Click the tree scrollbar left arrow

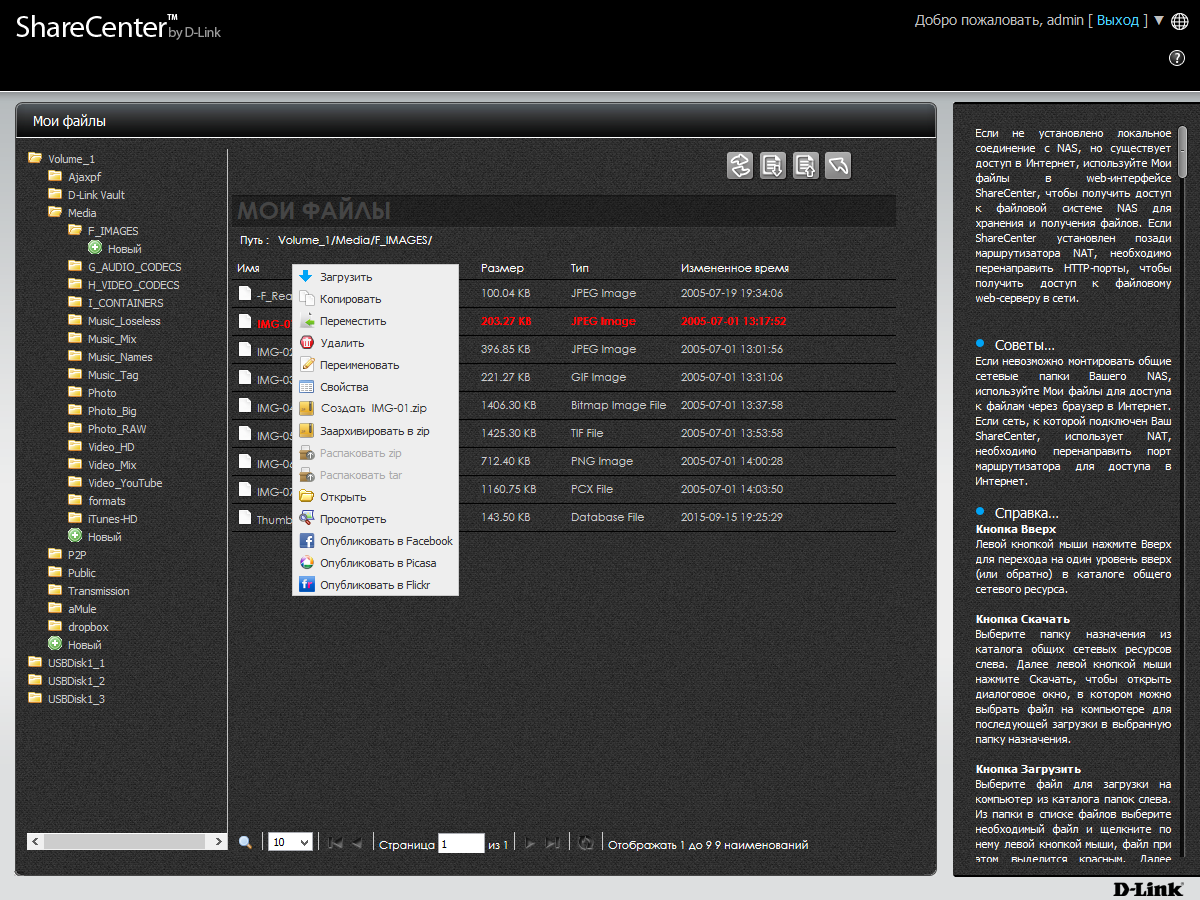36,842
